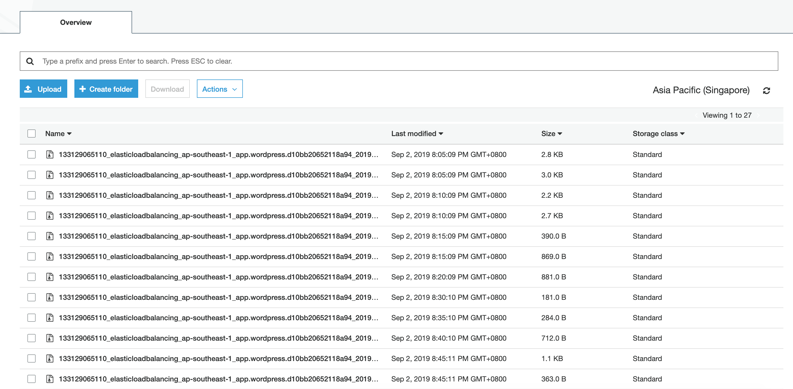The width and height of the screenshot is (793, 389).
Task: Click the file icon of the 1.1 KB object
Action: click(x=50, y=359)
